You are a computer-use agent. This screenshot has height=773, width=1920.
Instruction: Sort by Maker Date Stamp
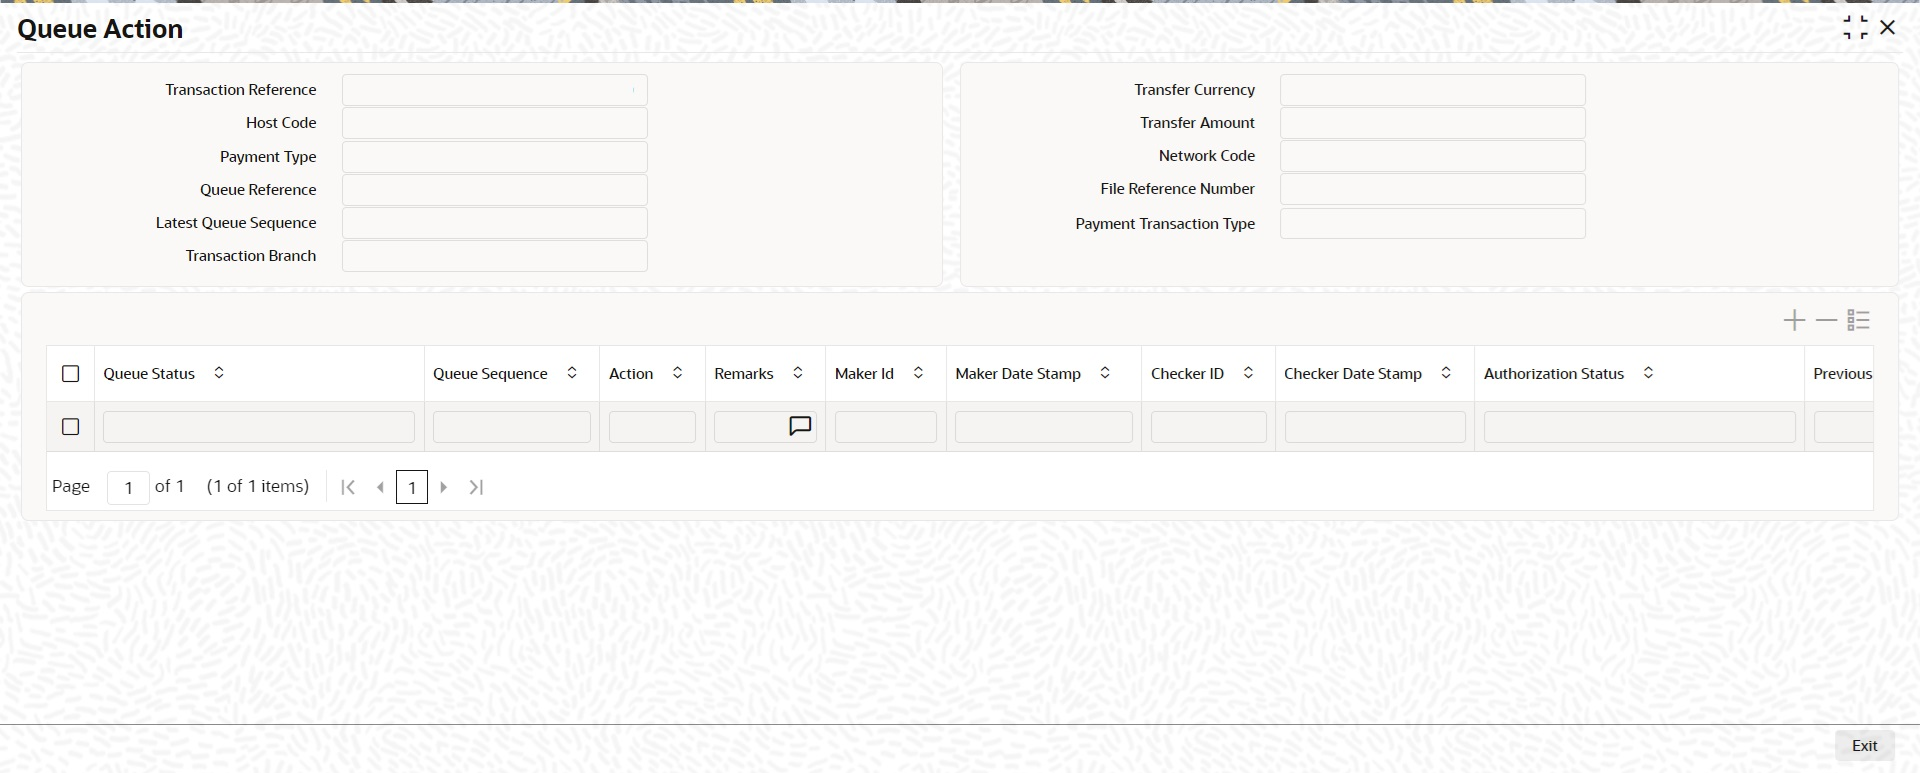click(x=1105, y=373)
